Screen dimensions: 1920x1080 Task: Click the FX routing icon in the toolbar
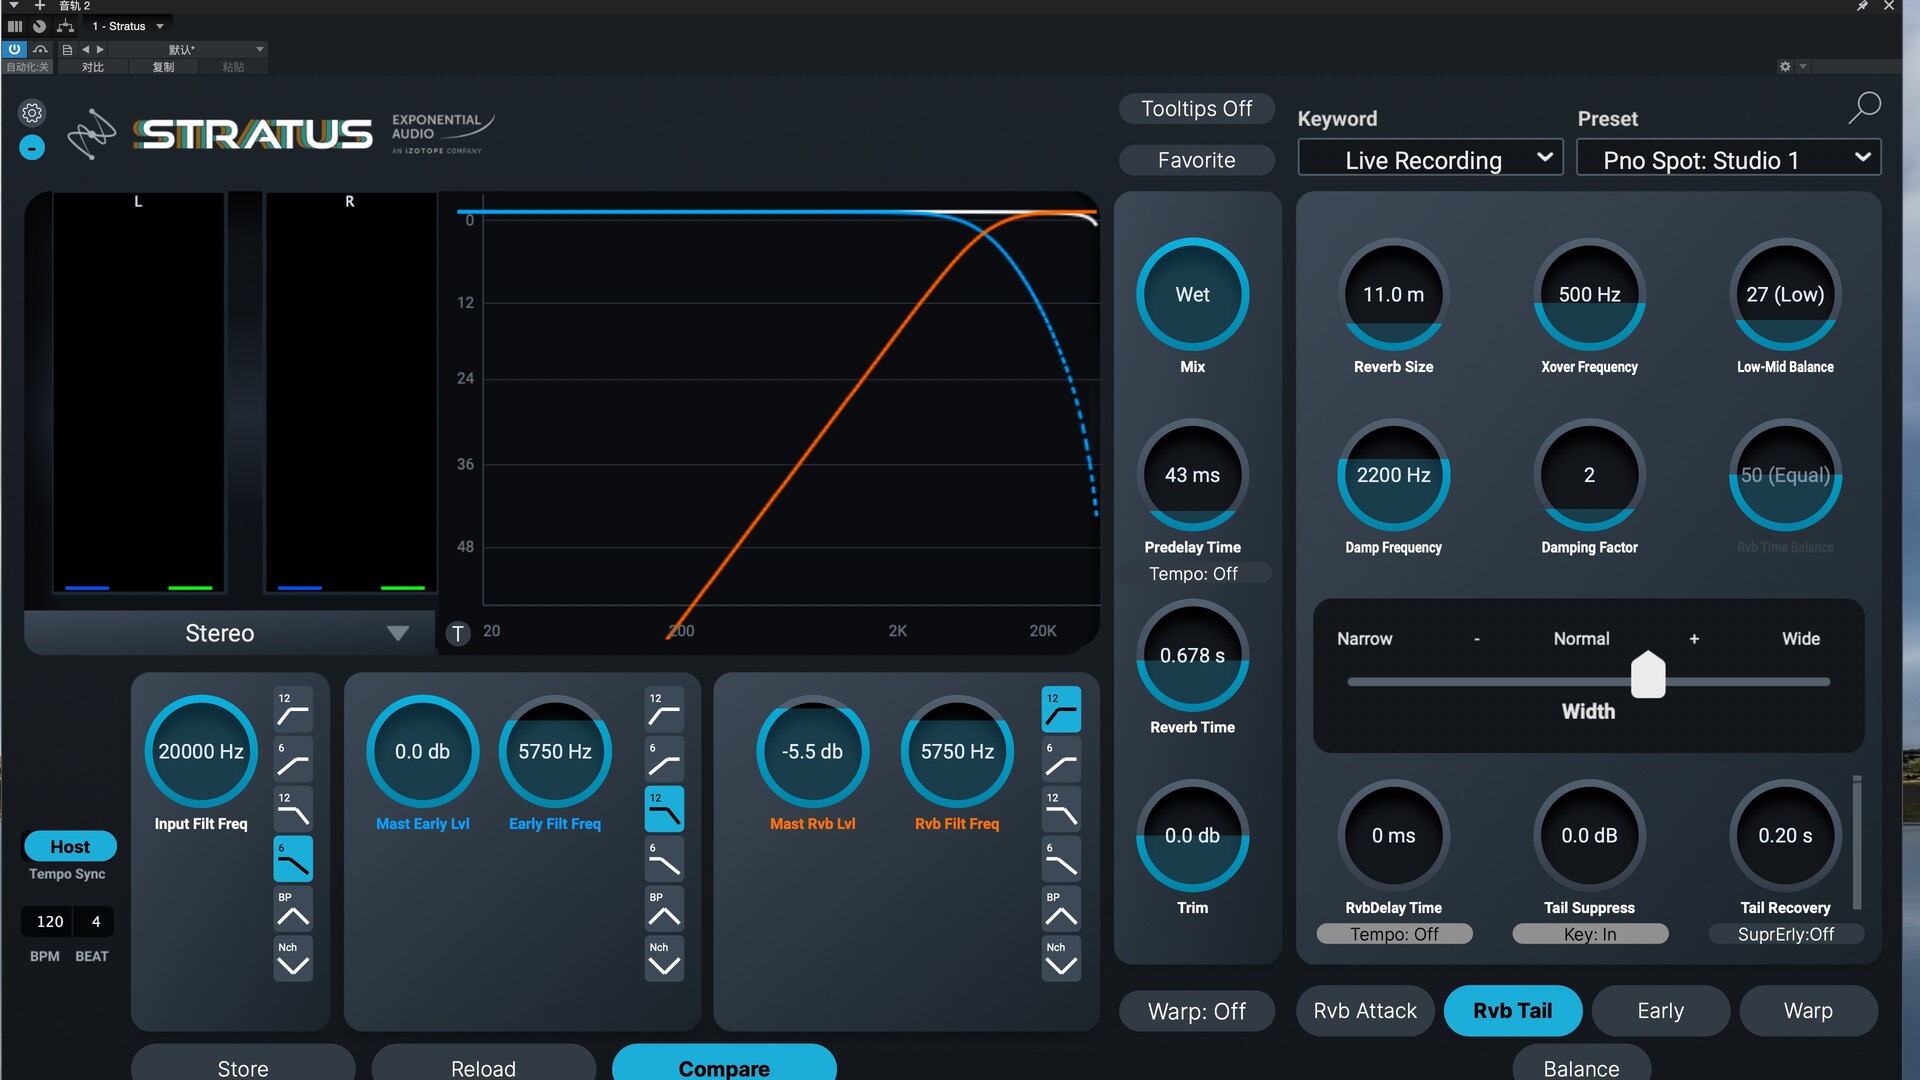66,26
